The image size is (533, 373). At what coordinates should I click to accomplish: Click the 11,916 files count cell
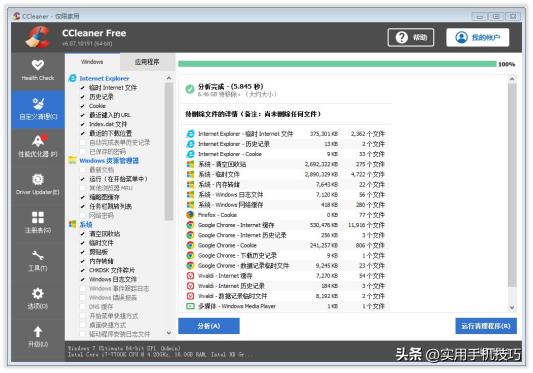click(x=366, y=225)
